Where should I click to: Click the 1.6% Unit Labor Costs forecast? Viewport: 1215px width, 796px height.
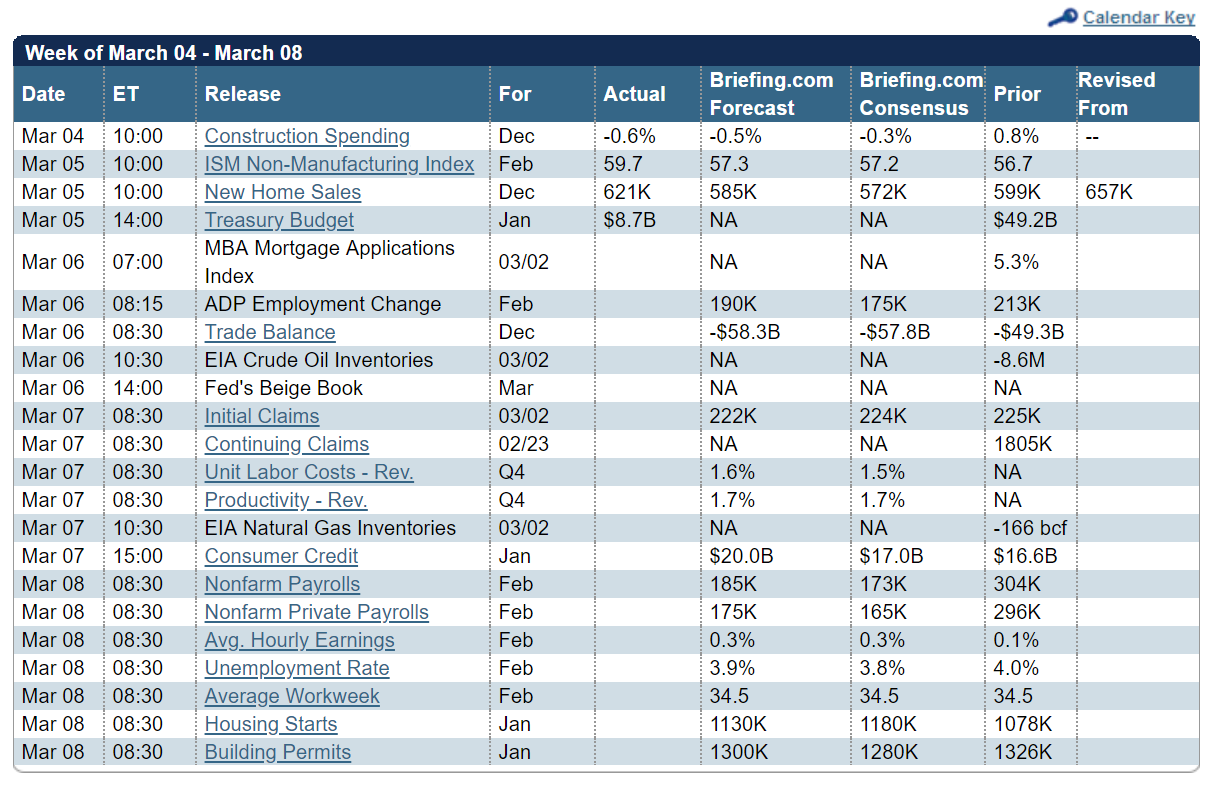[x=732, y=472]
